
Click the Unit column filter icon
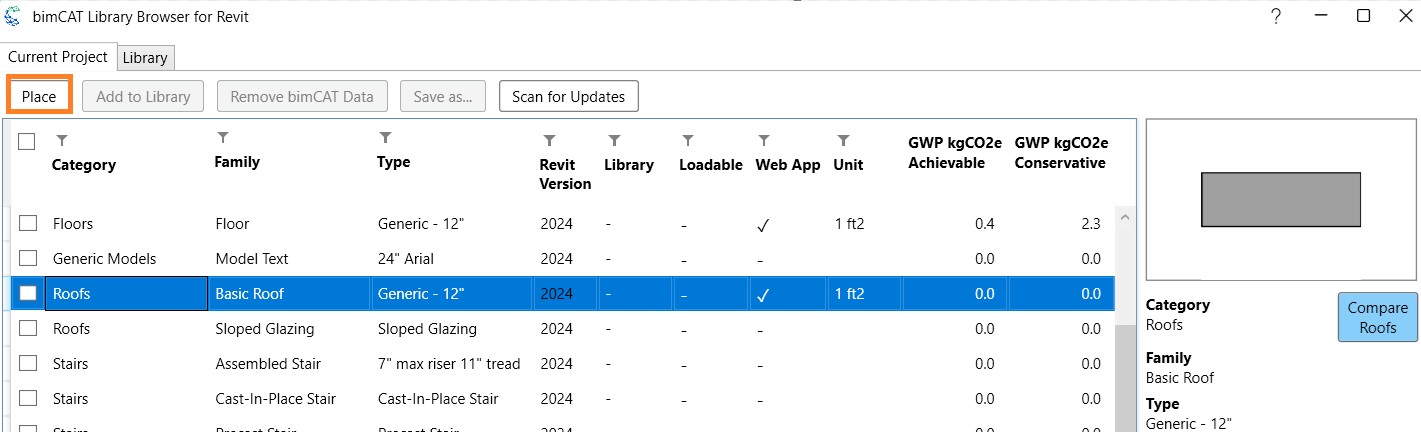[x=843, y=141]
